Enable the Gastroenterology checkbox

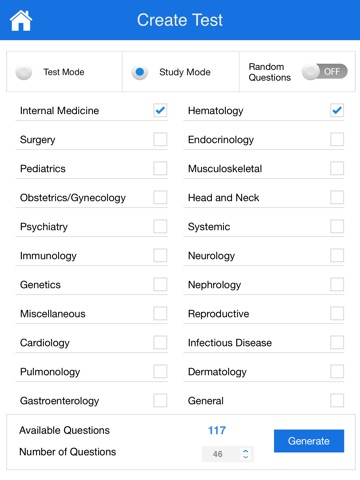click(x=160, y=400)
